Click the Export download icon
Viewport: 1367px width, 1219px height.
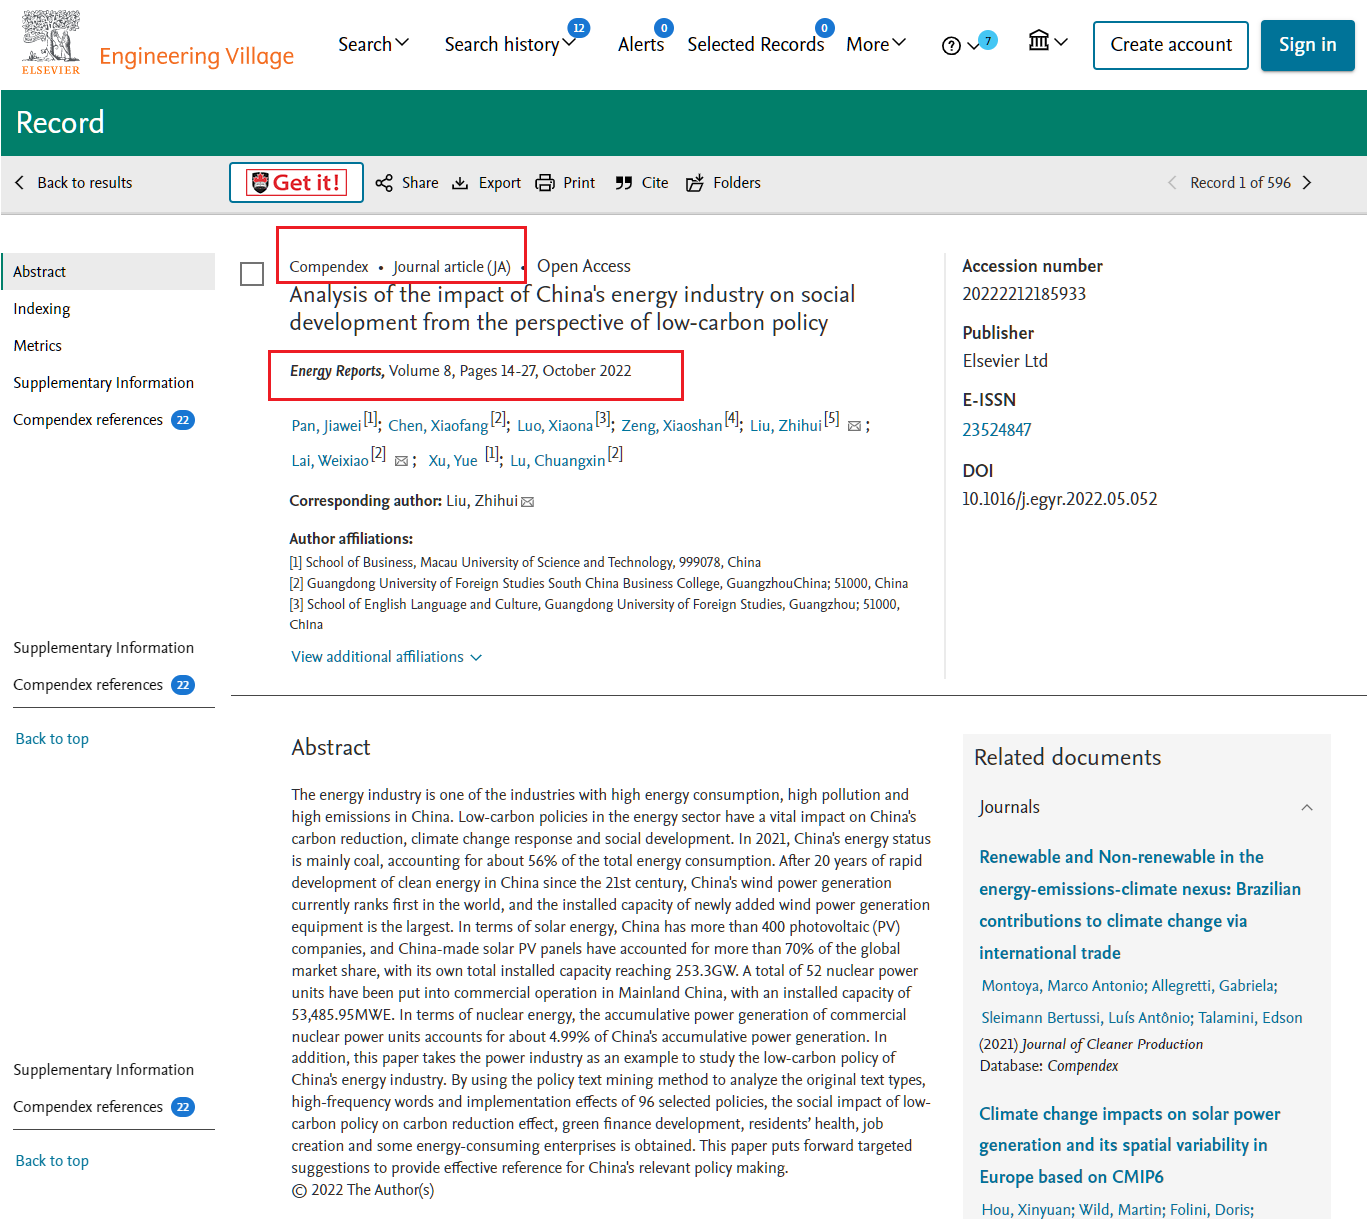coord(460,183)
